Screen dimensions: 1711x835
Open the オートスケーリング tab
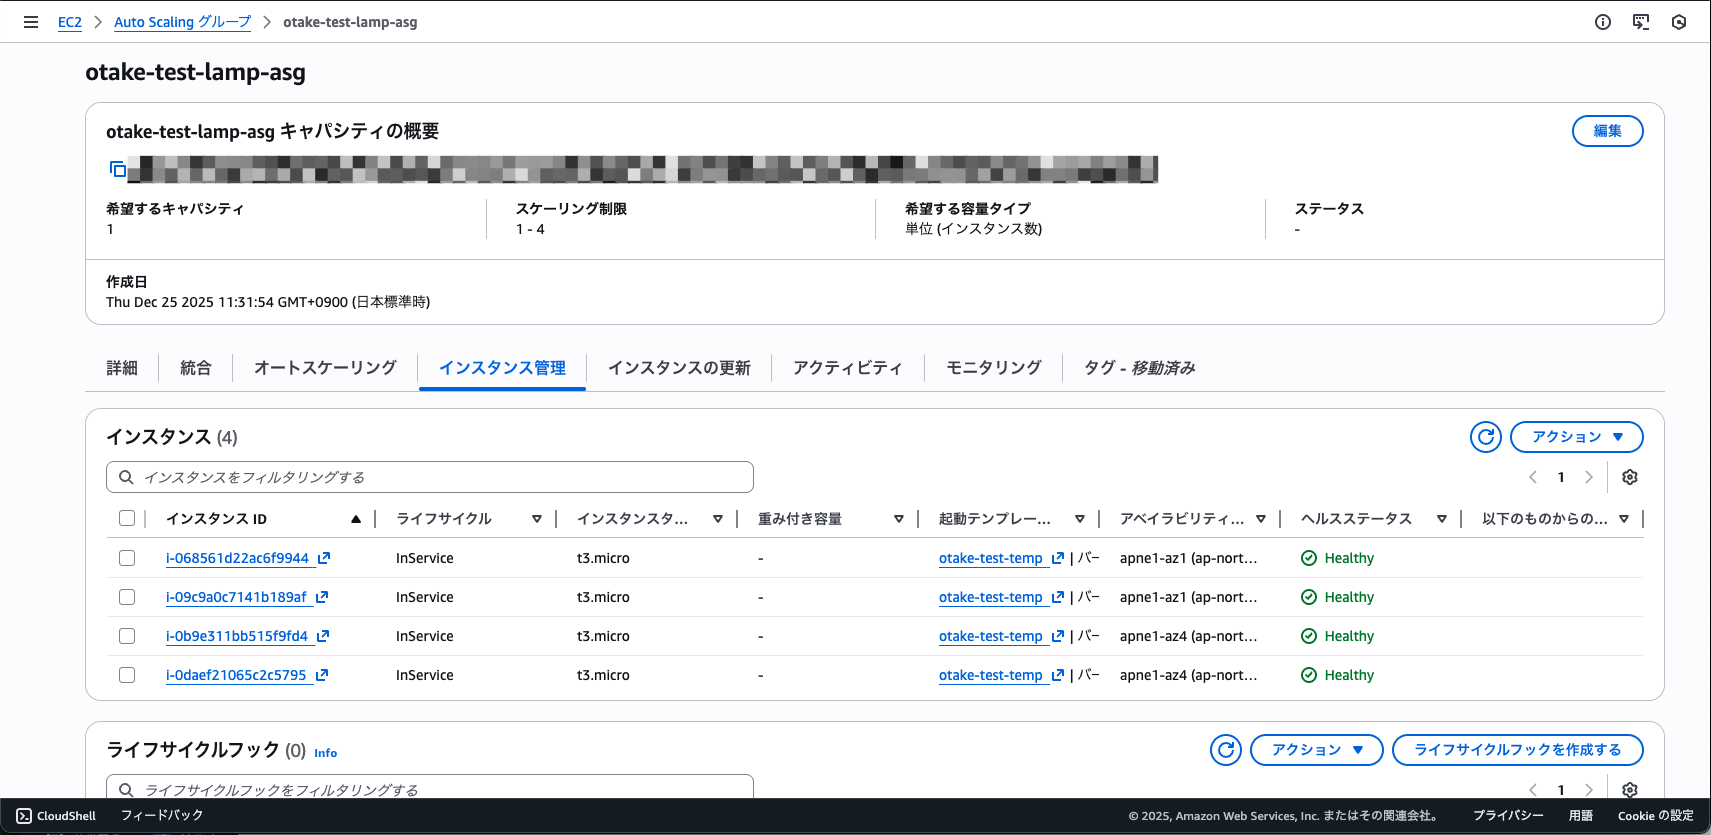(325, 368)
